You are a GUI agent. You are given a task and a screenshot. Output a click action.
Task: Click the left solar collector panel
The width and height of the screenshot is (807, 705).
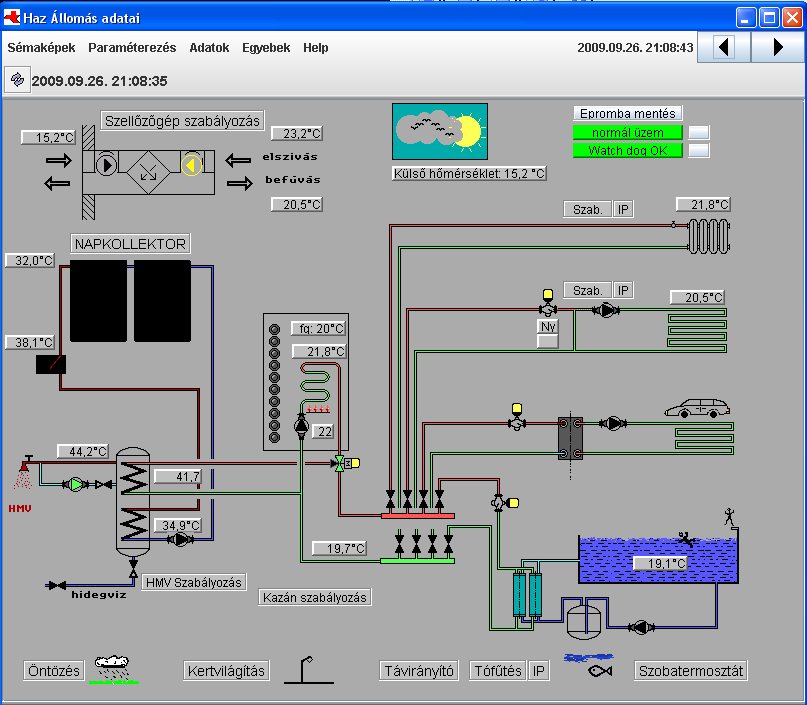click(98, 301)
